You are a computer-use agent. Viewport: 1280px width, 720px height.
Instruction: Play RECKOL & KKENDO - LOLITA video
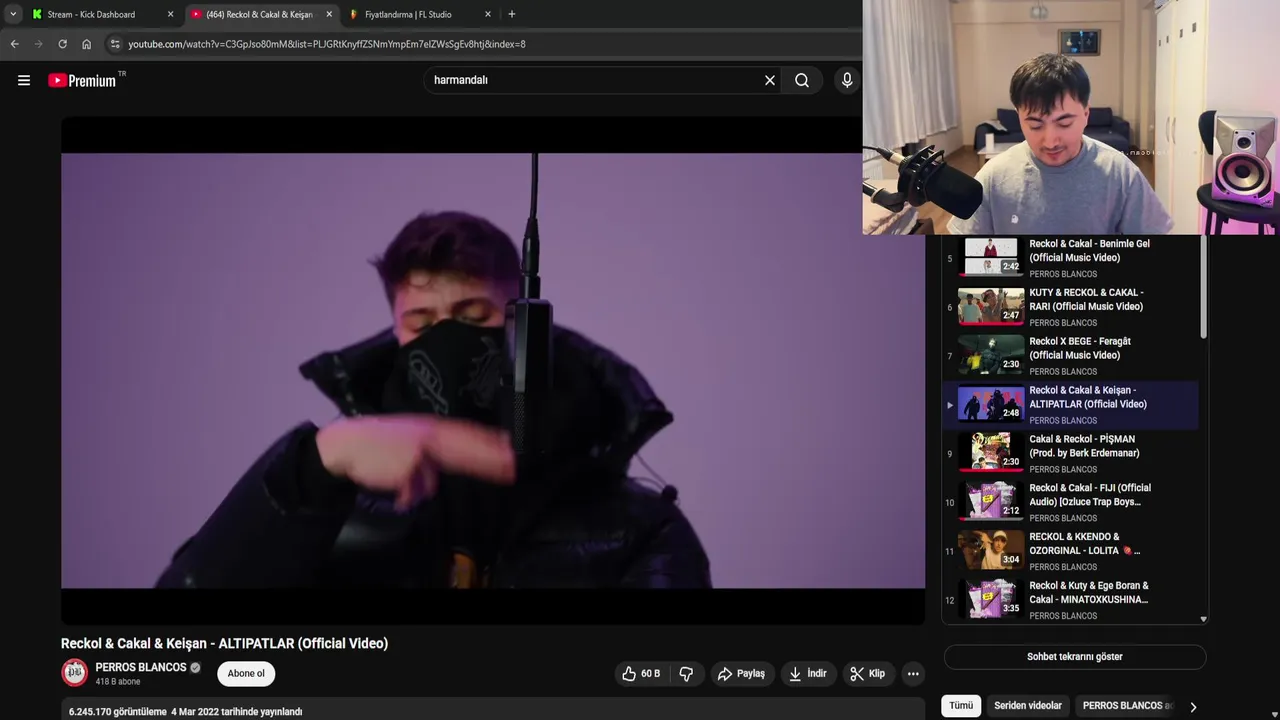[1070, 551]
